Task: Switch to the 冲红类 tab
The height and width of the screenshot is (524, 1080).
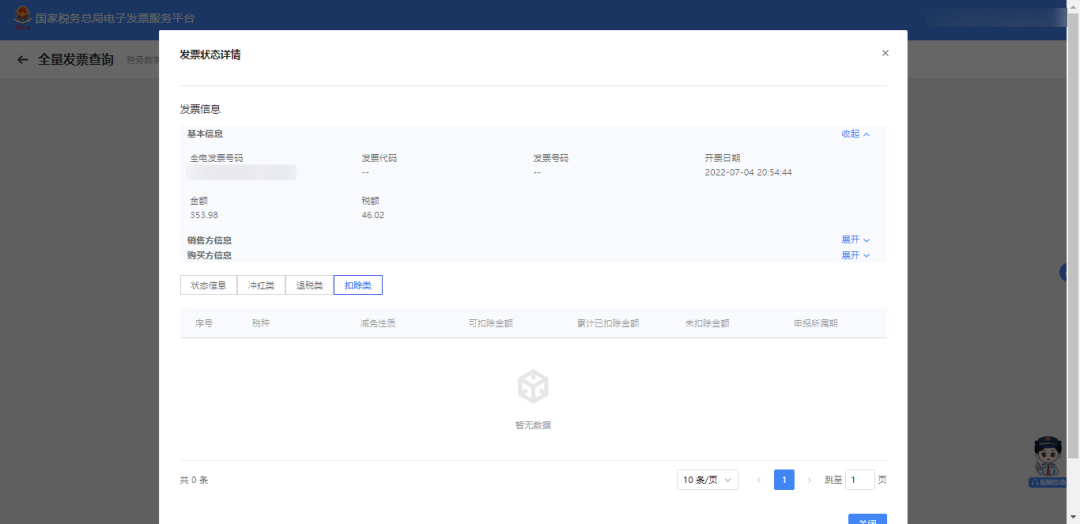Action: point(261,285)
